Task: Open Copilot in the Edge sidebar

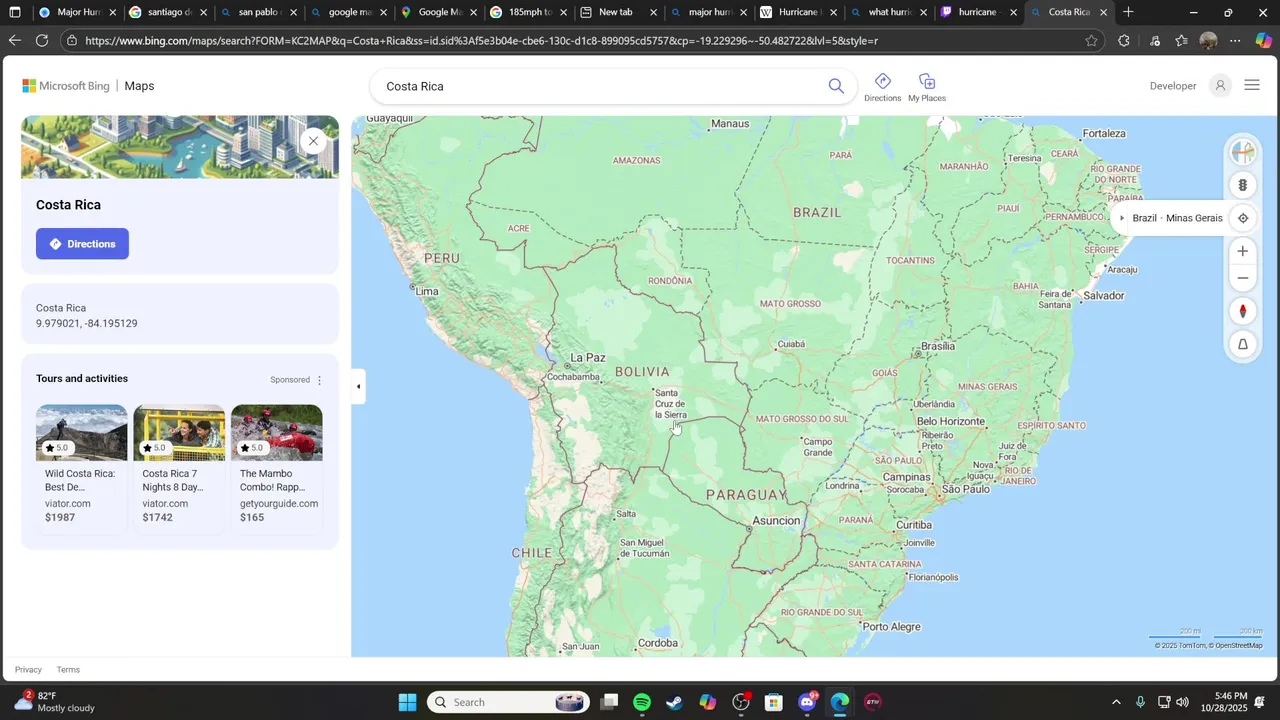Action: pyautogui.click(x=1263, y=41)
